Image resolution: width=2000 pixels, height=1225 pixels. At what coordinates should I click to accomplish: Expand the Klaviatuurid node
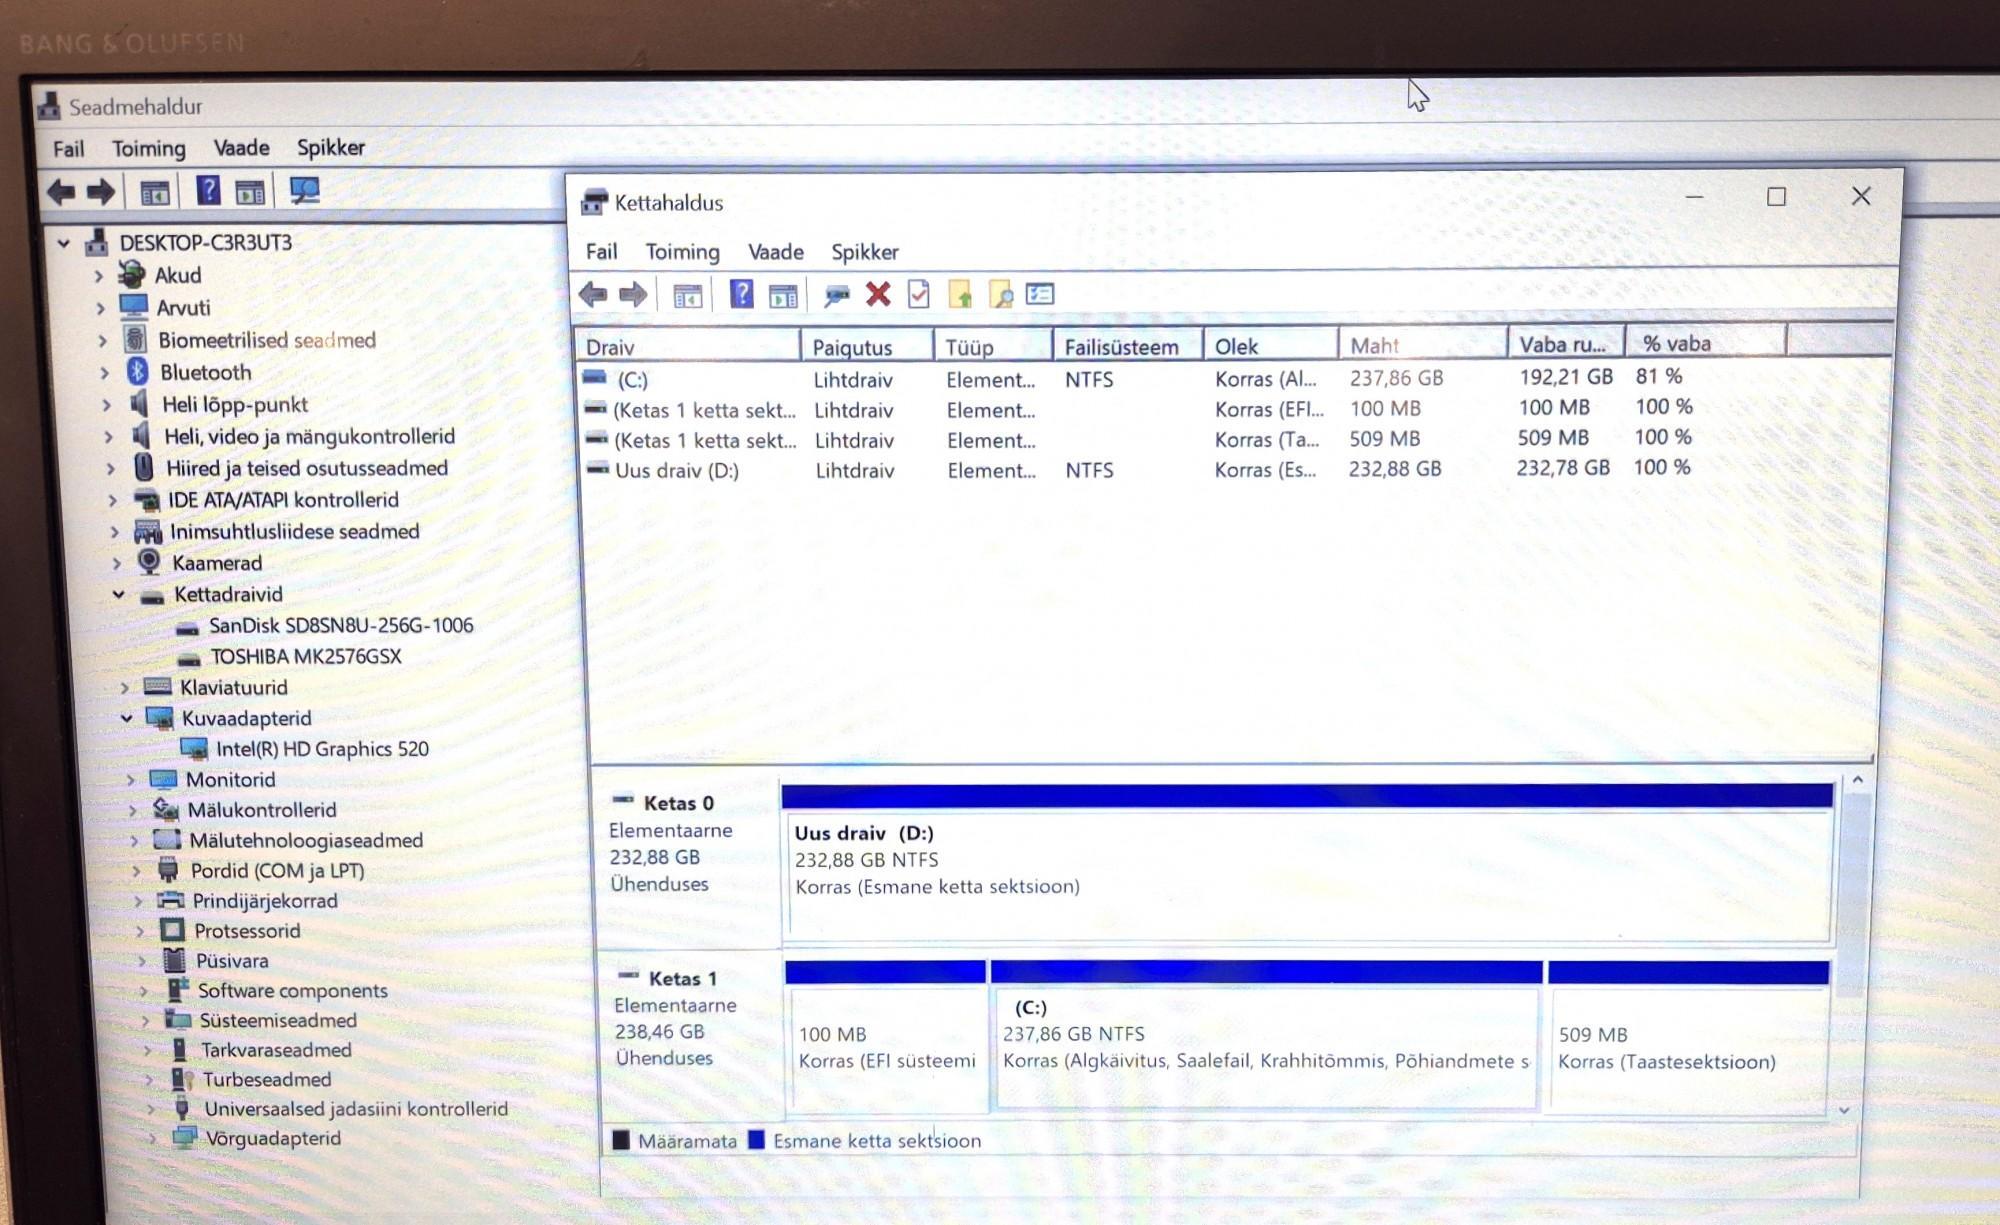tap(124, 688)
